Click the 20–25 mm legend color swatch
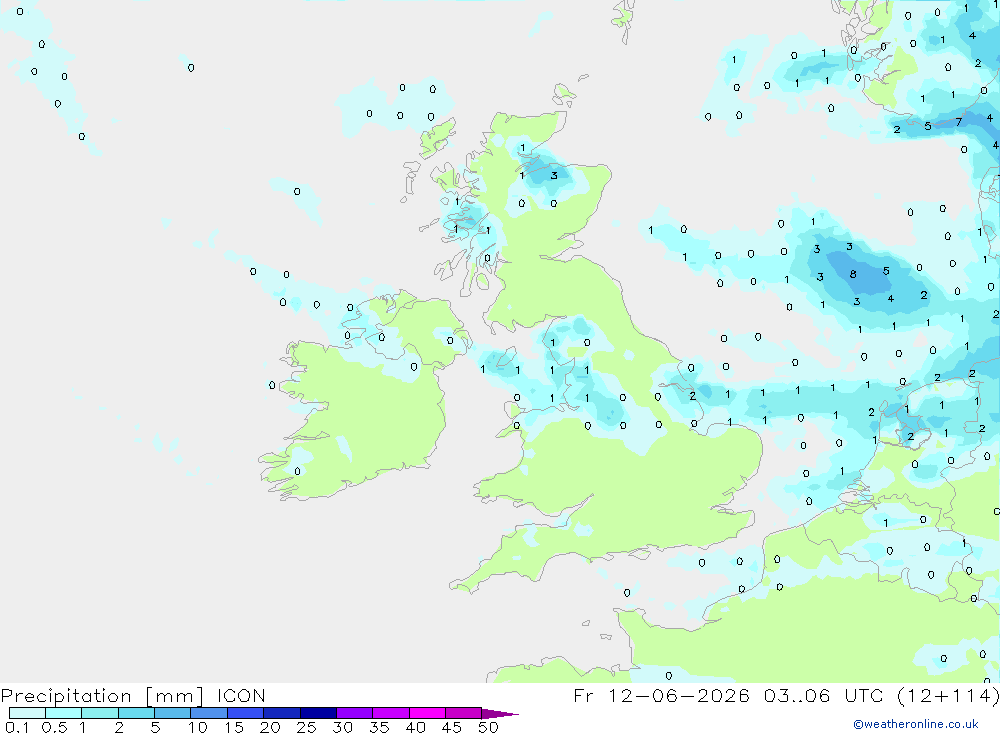The height and width of the screenshot is (733, 1000). pos(282,713)
